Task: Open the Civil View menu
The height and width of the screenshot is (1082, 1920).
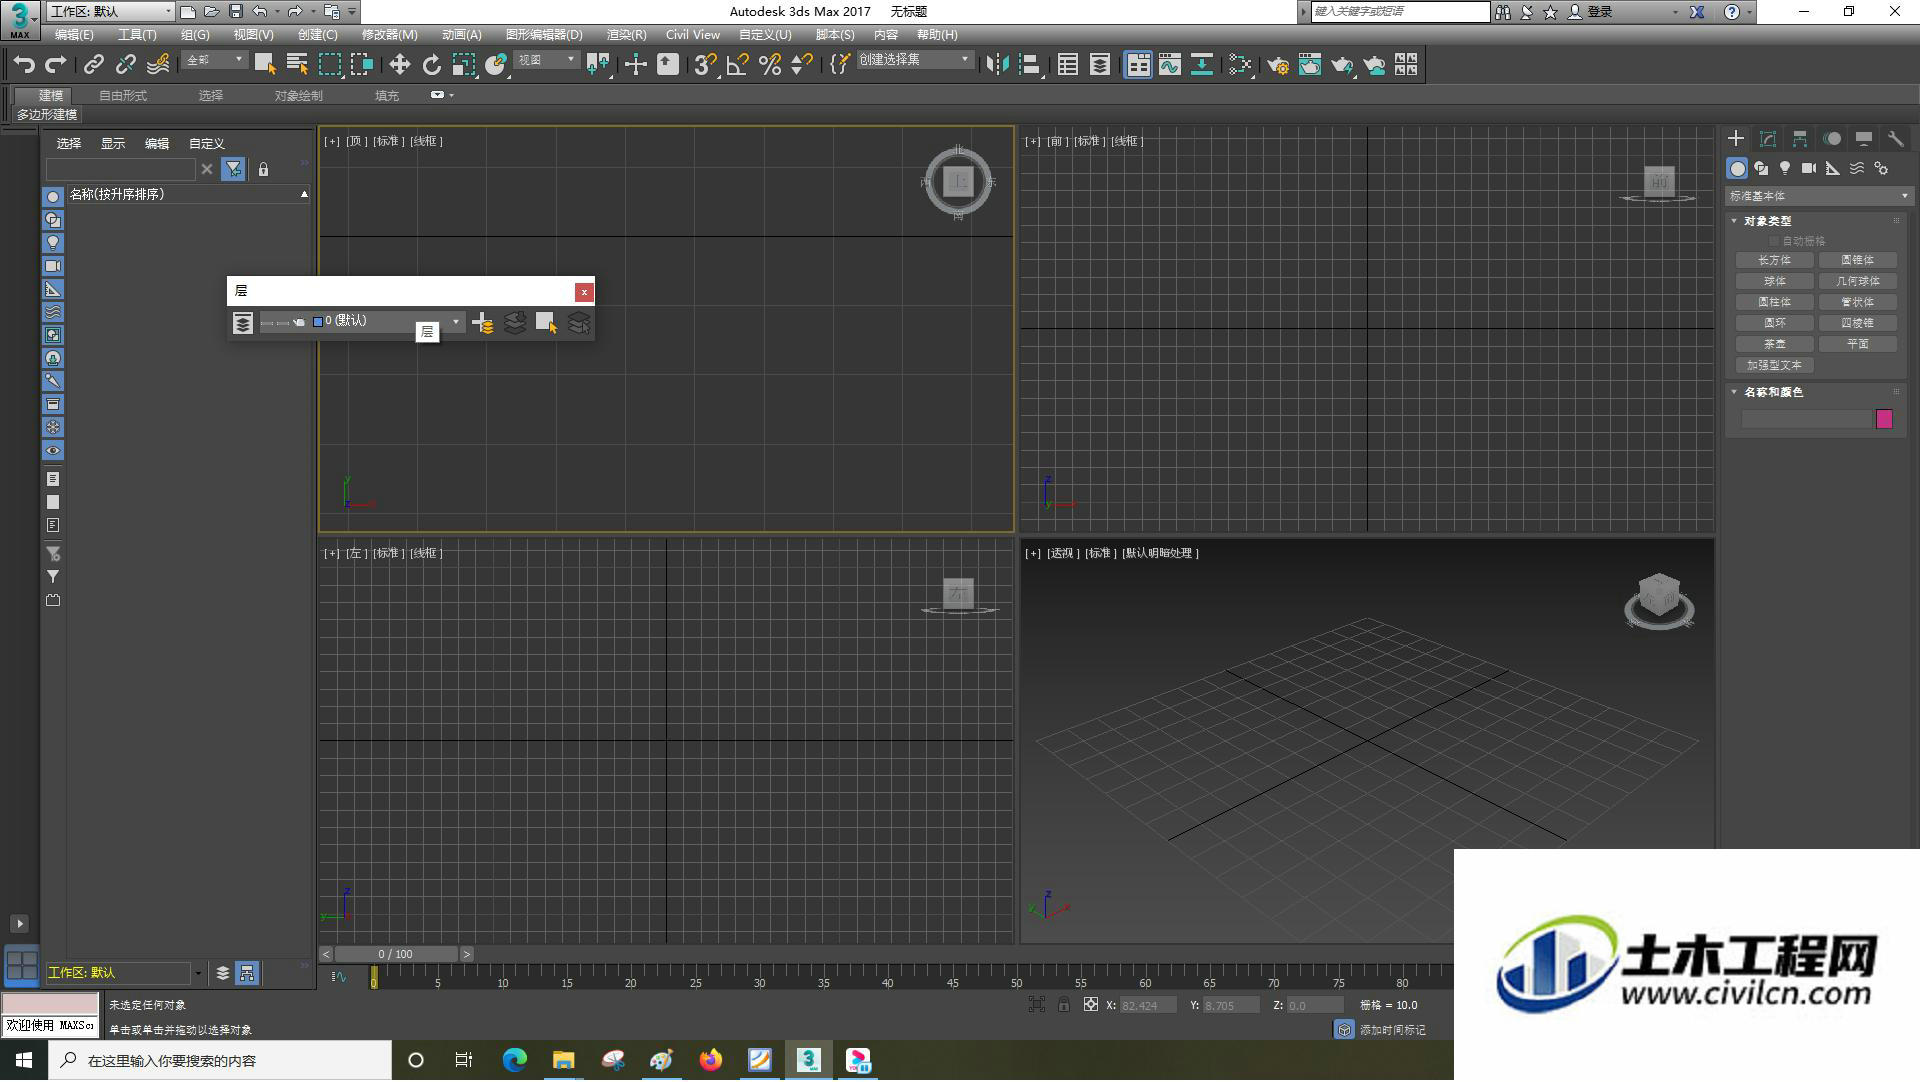Action: coord(693,35)
